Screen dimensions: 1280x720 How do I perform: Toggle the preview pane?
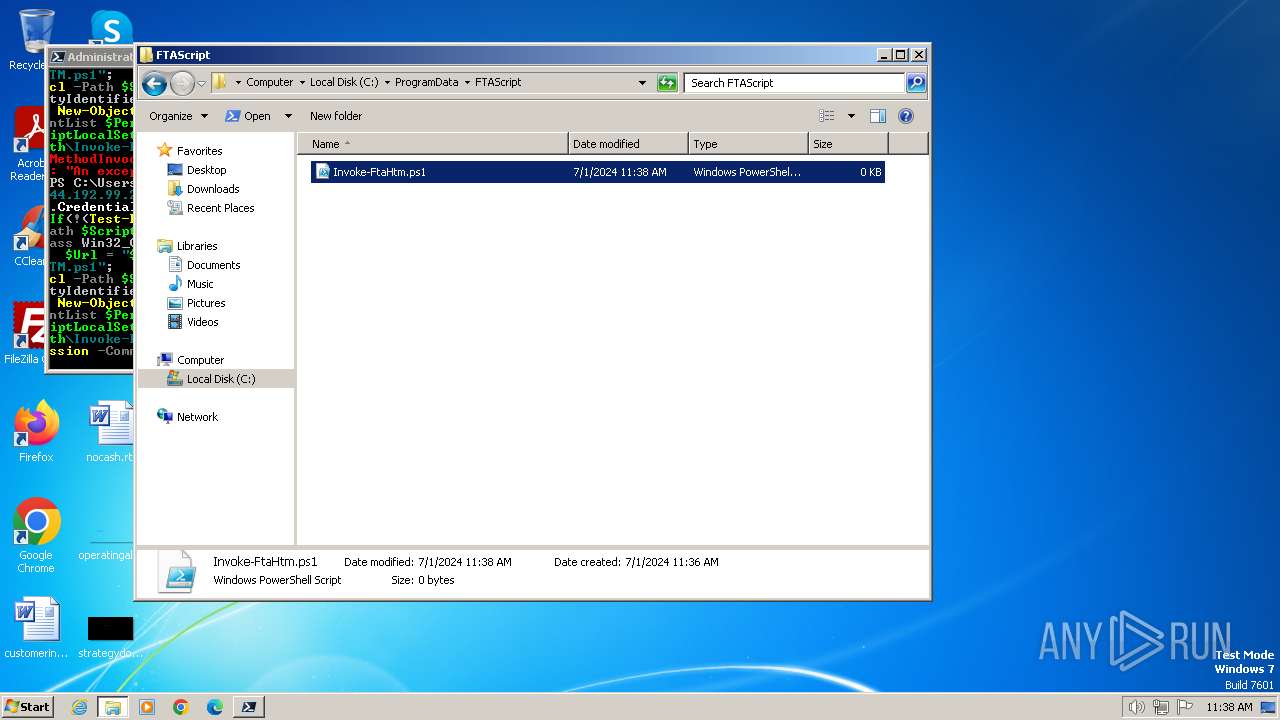(878, 116)
